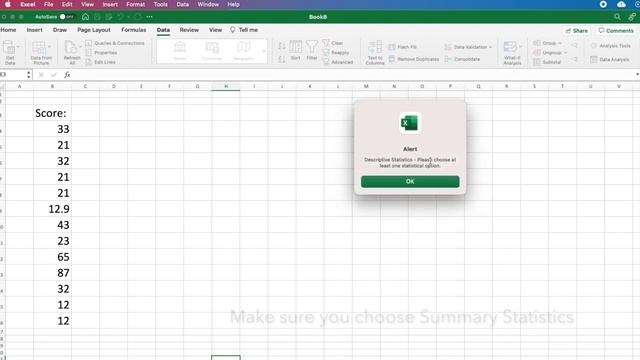Click the Home house icon in title bar
Screen dimensions: 640x360
click(x=85, y=17)
